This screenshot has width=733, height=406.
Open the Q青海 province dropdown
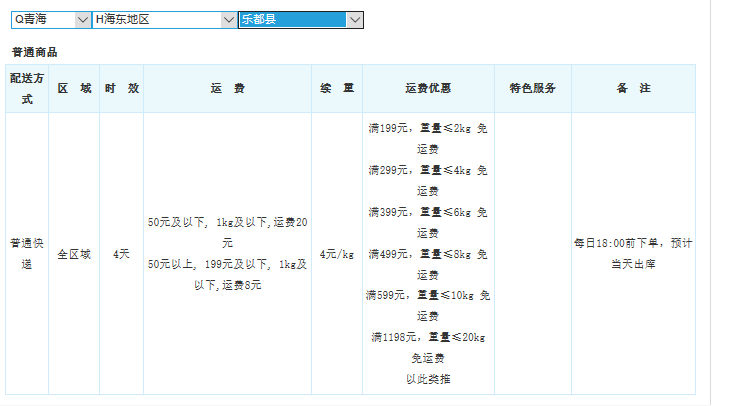[x=50, y=19]
